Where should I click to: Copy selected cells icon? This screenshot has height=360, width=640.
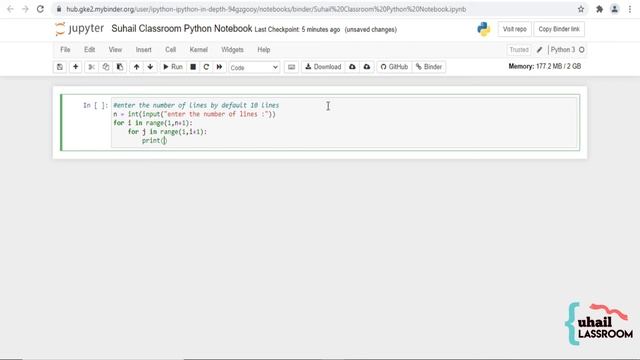(106, 67)
